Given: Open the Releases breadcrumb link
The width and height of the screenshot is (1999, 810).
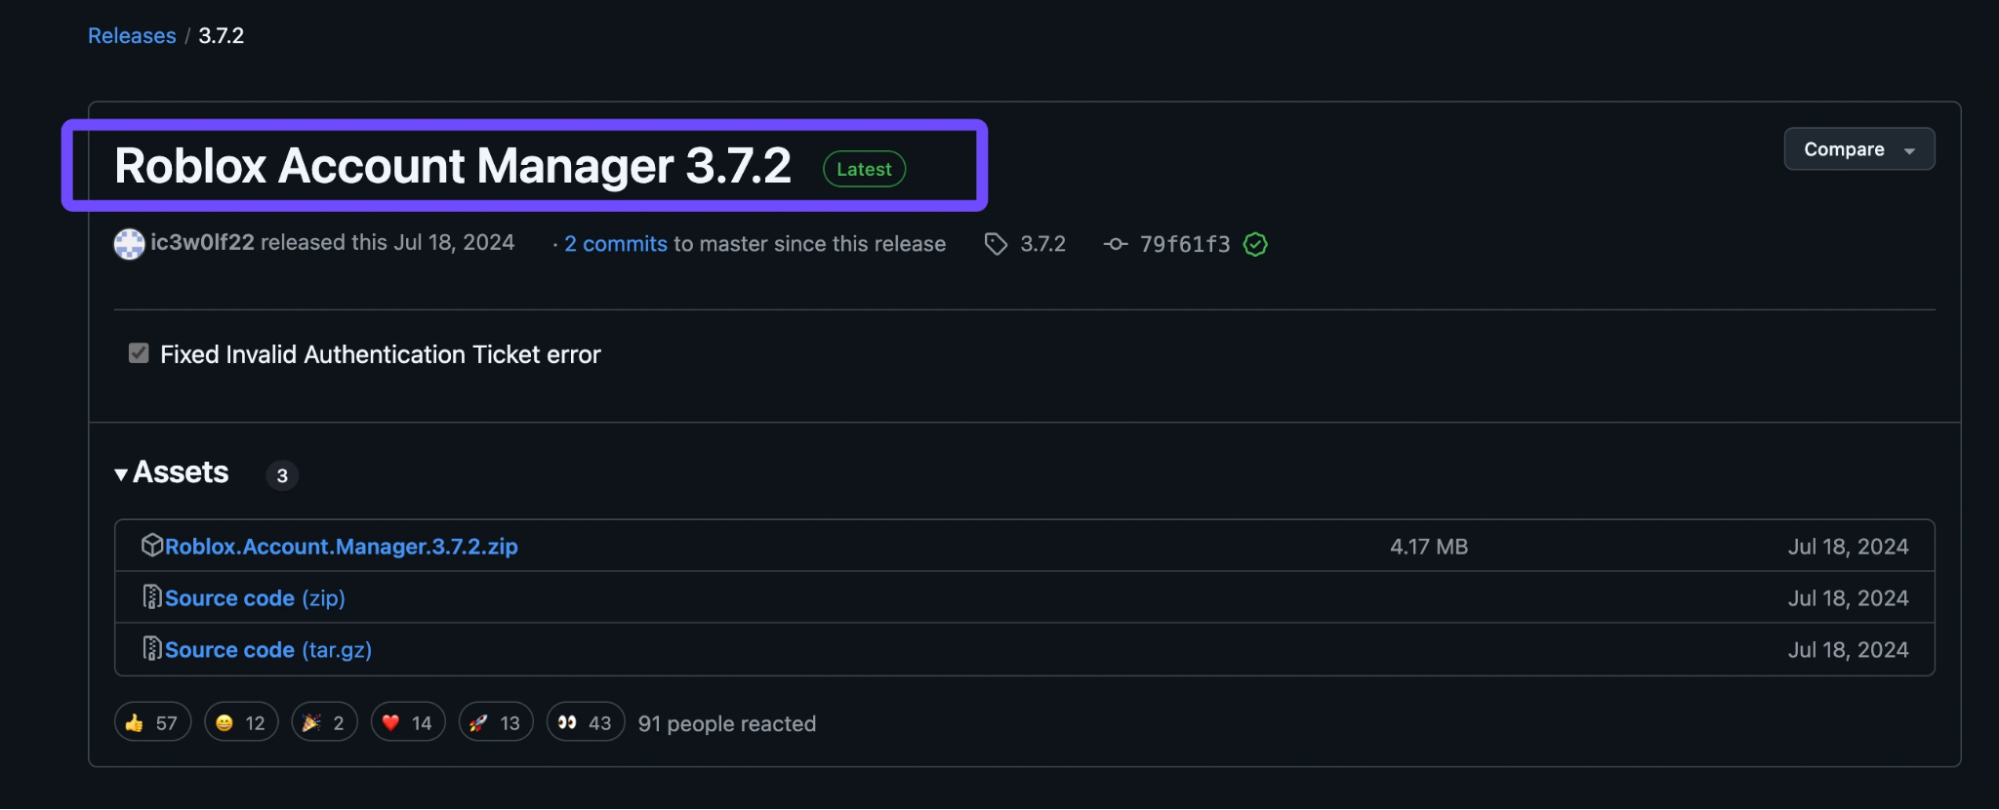Looking at the screenshot, I should pyautogui.click(x=132, y=36).
